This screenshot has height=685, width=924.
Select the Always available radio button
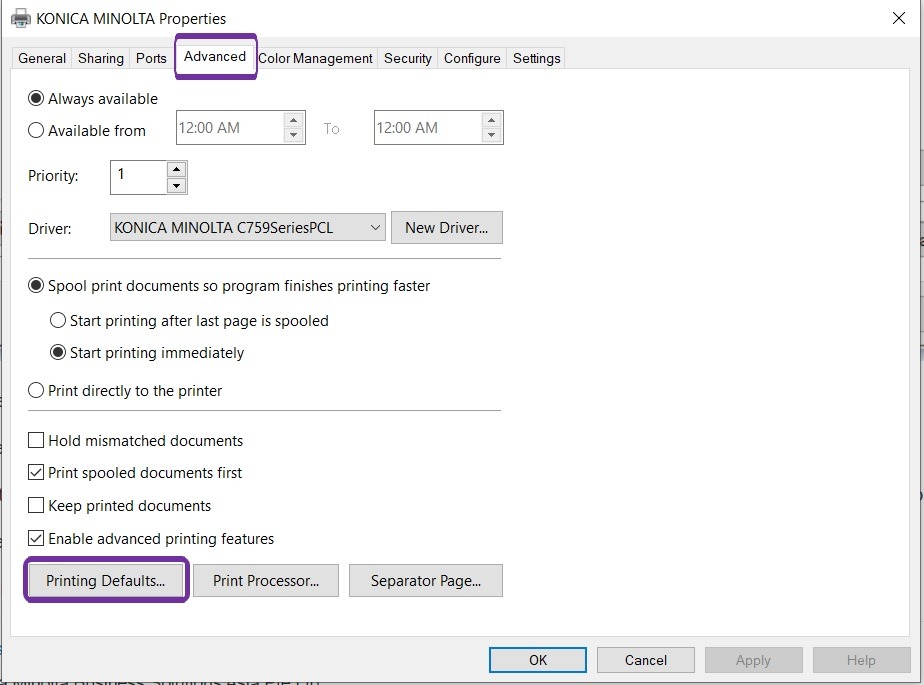pos(34,98)
